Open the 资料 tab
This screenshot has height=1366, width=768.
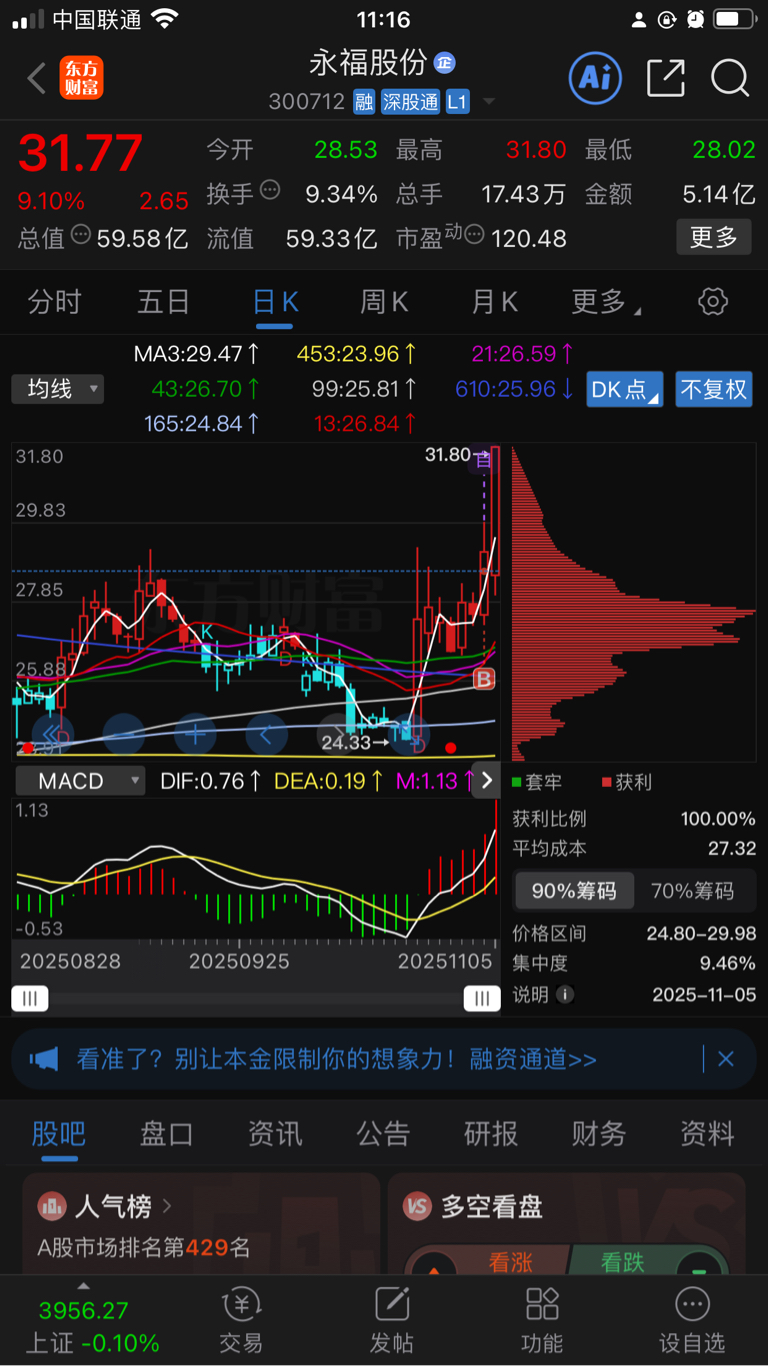tap(707, 1134)
